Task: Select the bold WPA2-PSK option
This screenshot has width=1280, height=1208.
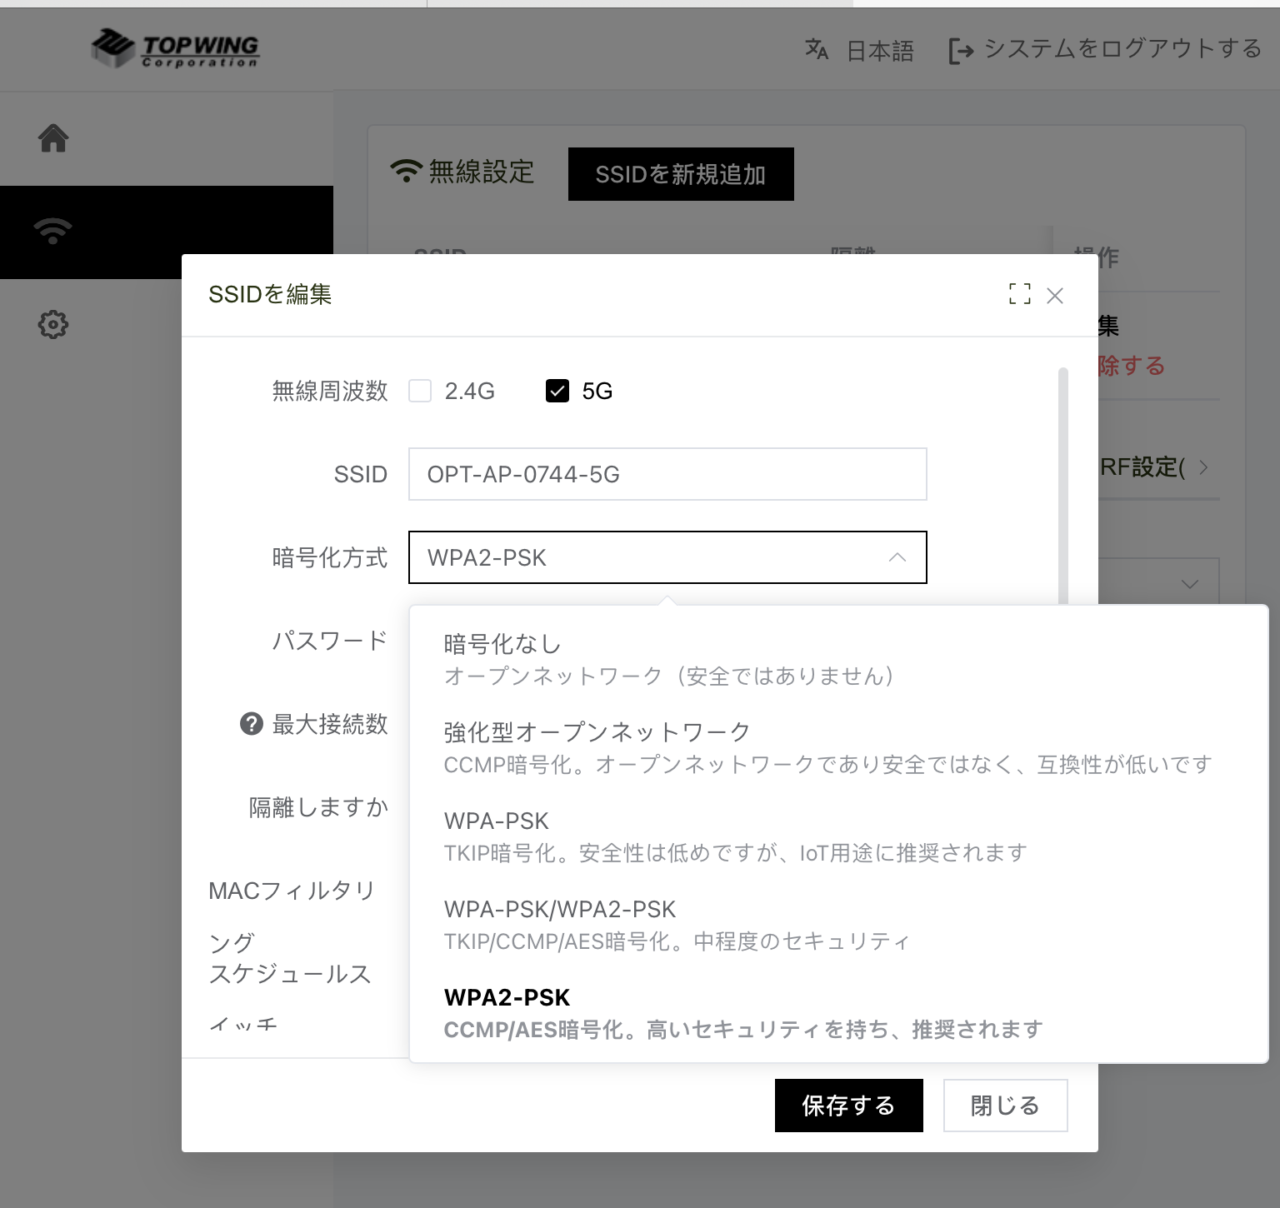Action: [x=838, y=1012]
